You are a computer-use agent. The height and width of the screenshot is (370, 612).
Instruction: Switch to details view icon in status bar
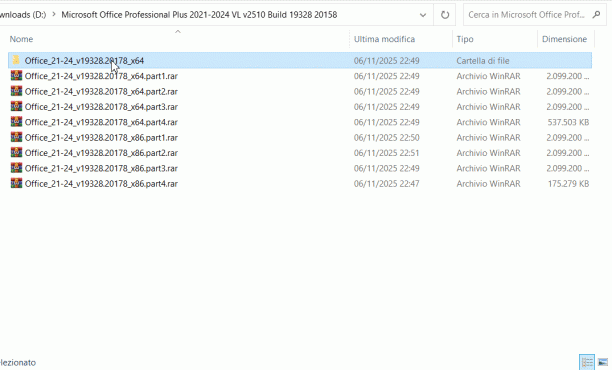click(587, 362)
